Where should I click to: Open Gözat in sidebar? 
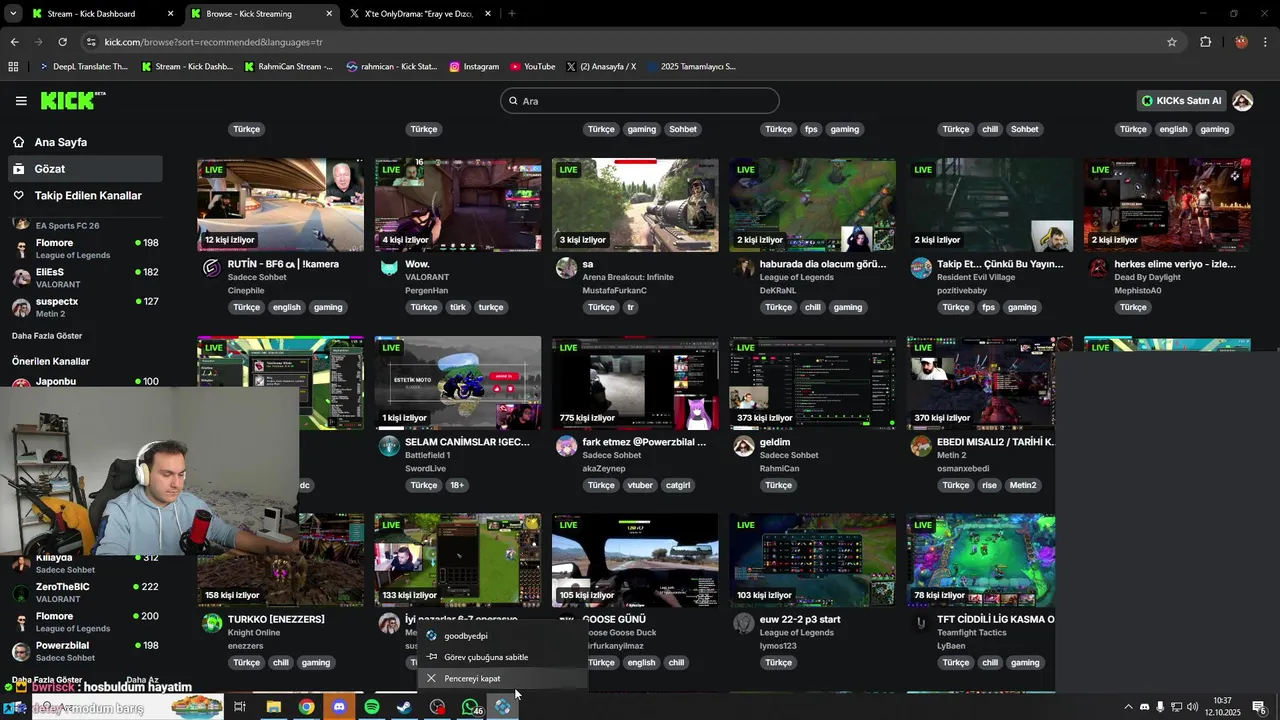coord(84,169)
